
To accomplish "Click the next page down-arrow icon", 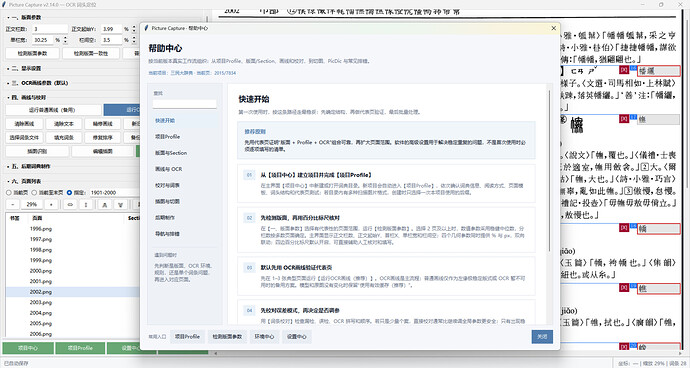I will click(x=121, y=205).
